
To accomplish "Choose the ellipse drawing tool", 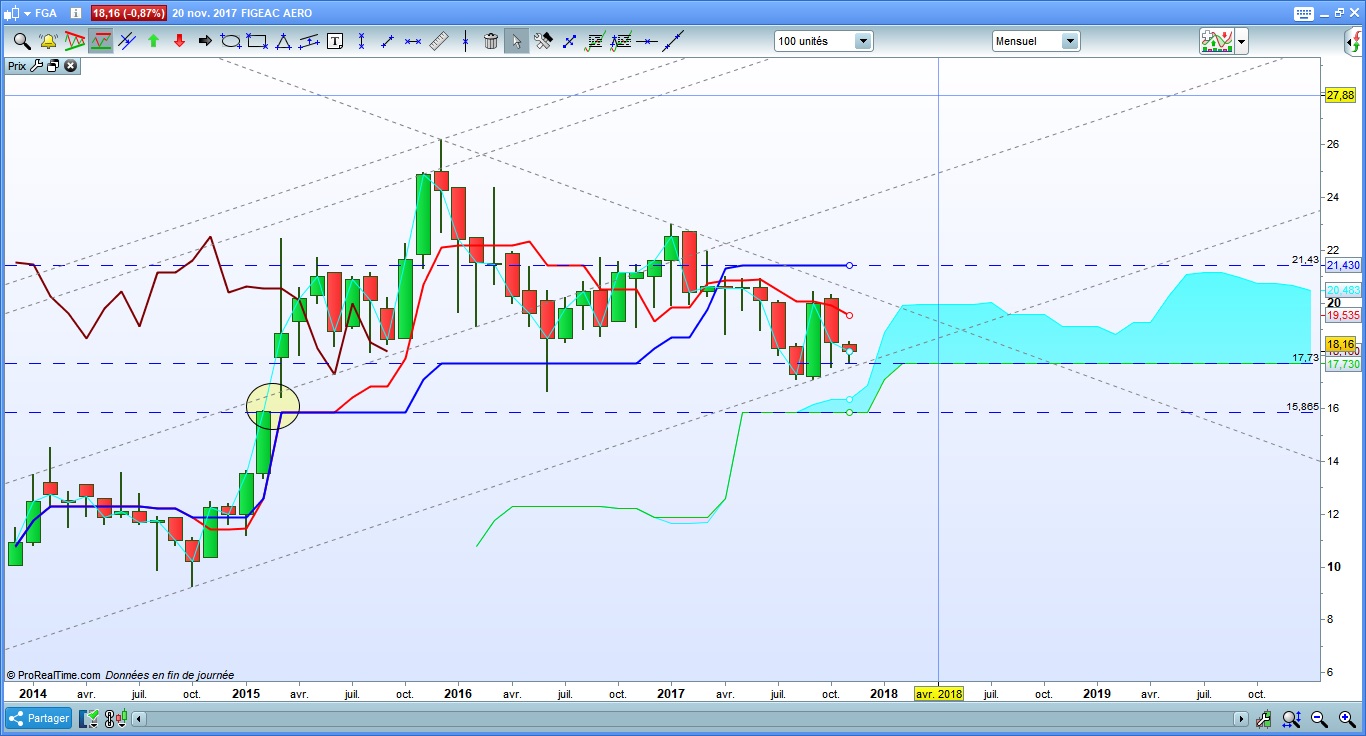I will [231, 41].
